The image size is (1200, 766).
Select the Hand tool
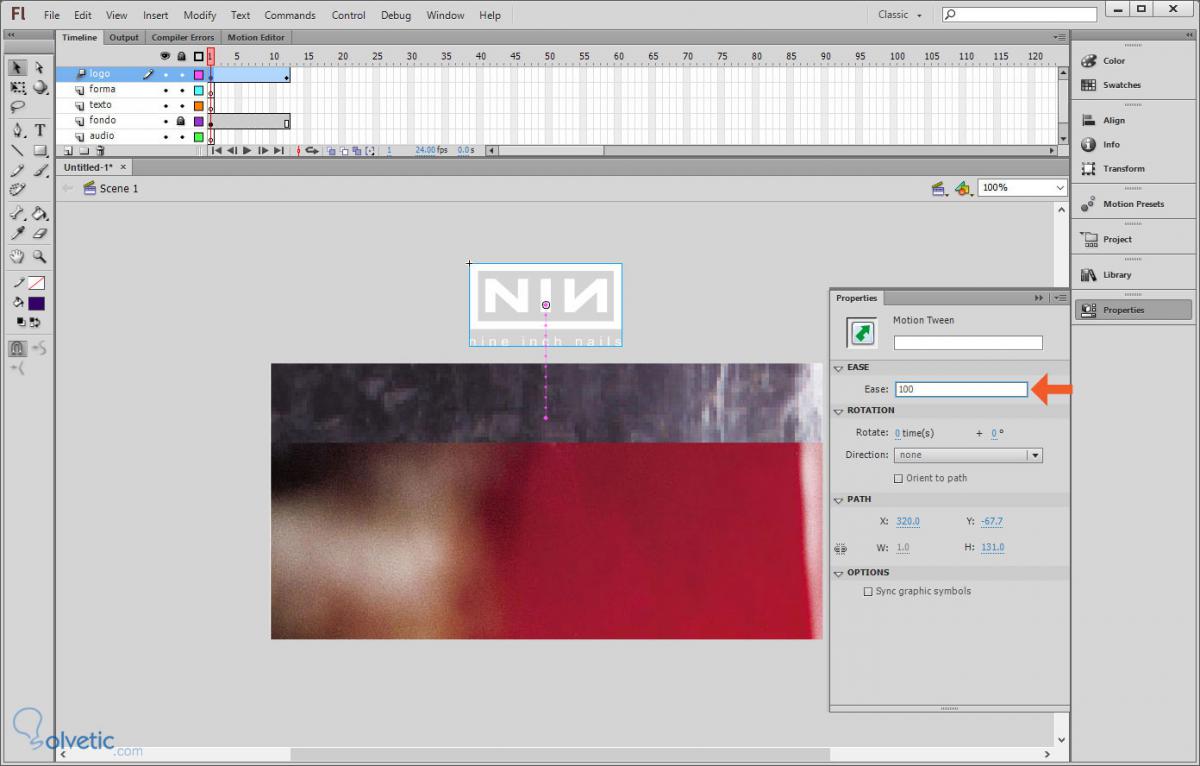pos(17,256)
